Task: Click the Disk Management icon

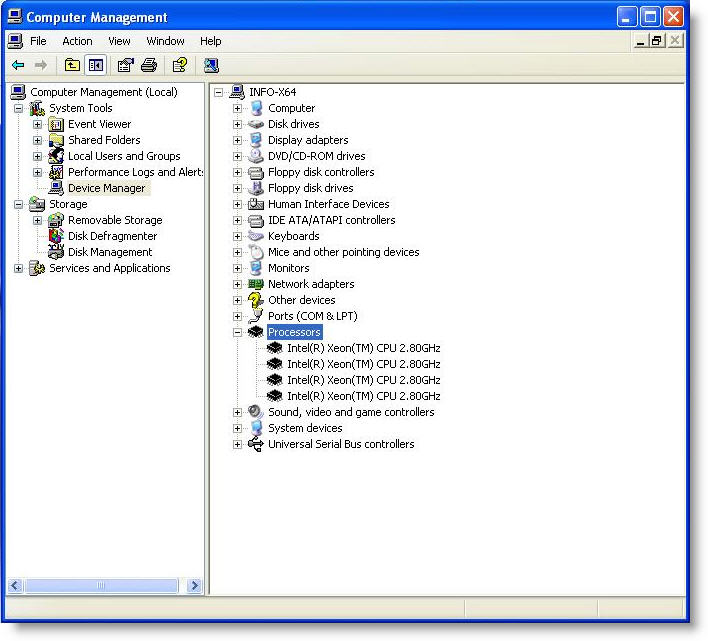Action: coord(56,252)
